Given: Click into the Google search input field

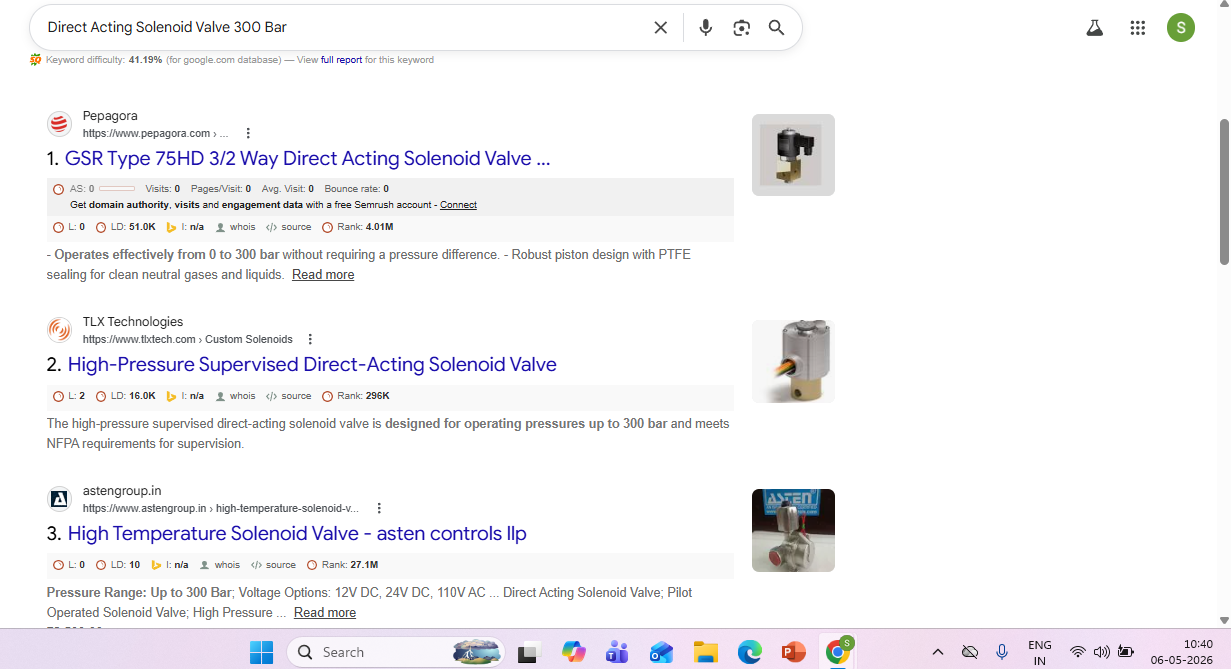Looking at the screenshot, I should pyautogui.click(x=340, y=28).
